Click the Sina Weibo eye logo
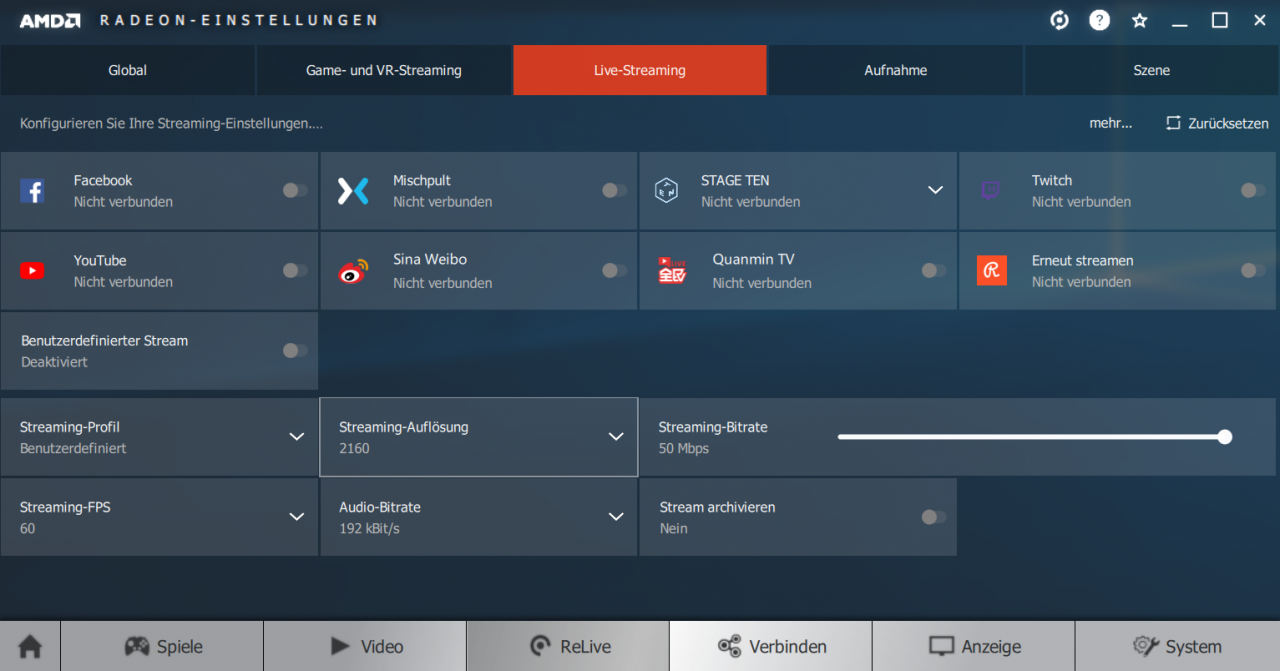The width and height of the screenshot is (1280, 671). tap(353, 271)
